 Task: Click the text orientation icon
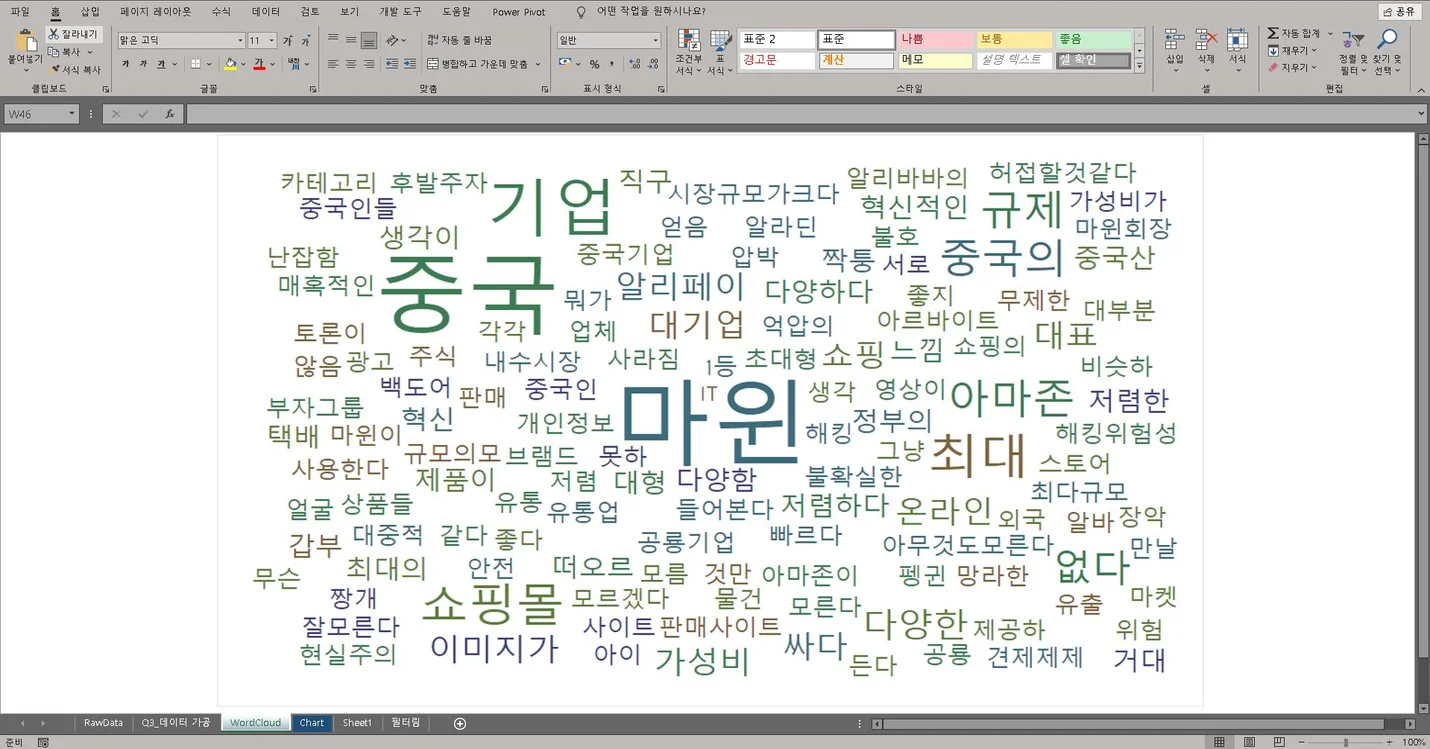pyautogui.click(x=393, y=40)
